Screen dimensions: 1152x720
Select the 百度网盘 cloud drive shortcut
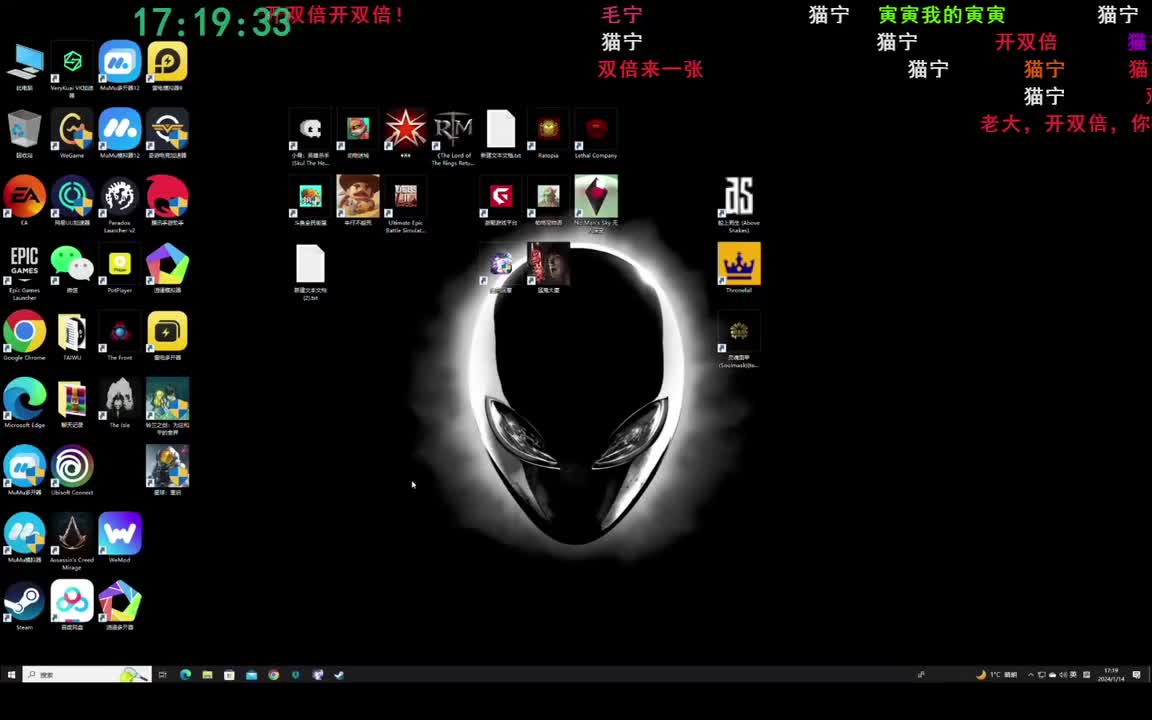click(x=72, y=604)
